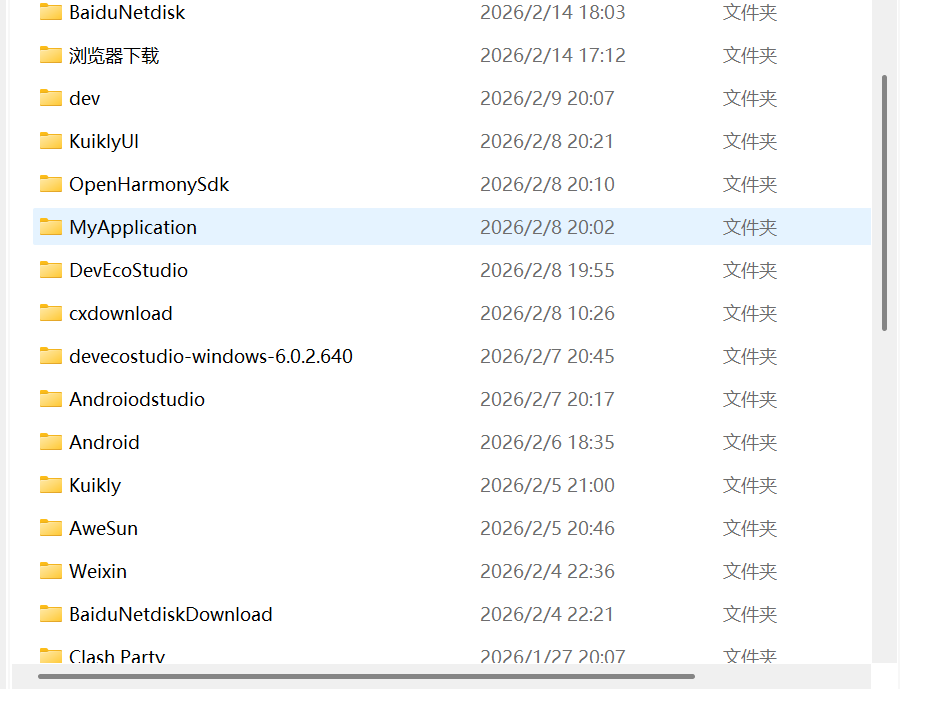The height and width of the screenshot is (702, 944).
Task: Select the Androiodstudio folder name
Action: point(137,399)
